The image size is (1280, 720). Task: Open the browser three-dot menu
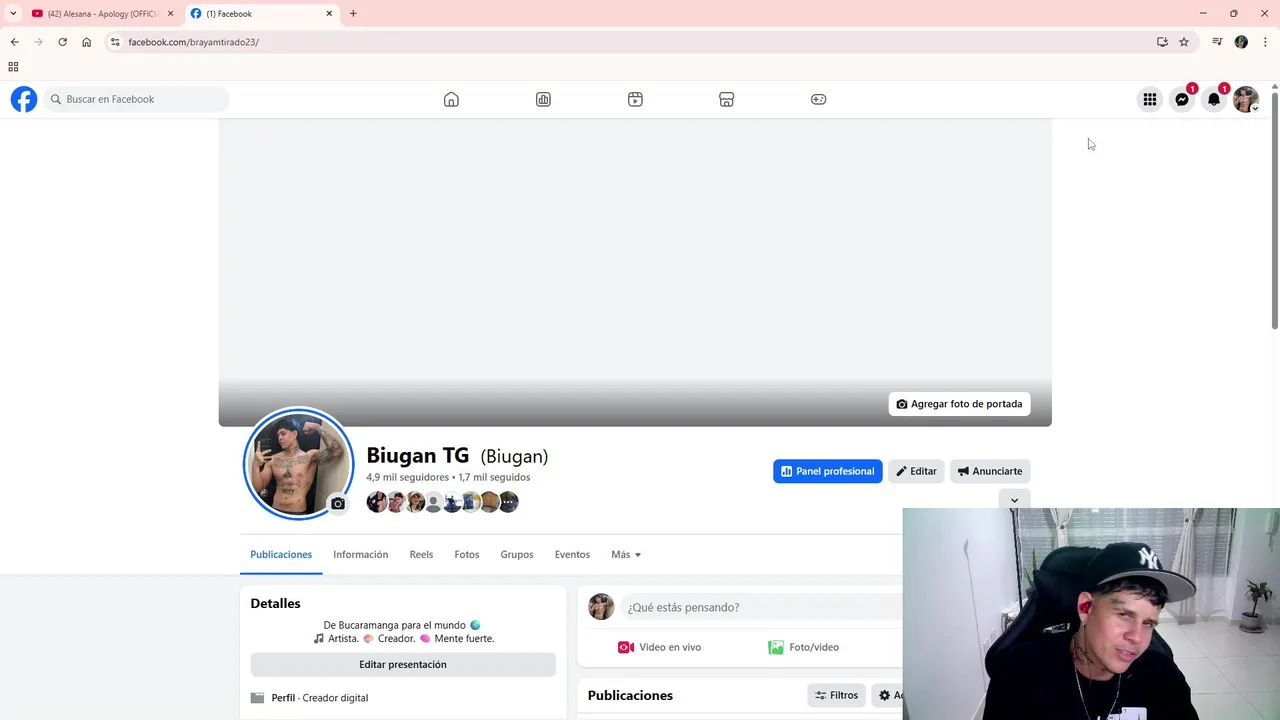[x=1265, y=42]
